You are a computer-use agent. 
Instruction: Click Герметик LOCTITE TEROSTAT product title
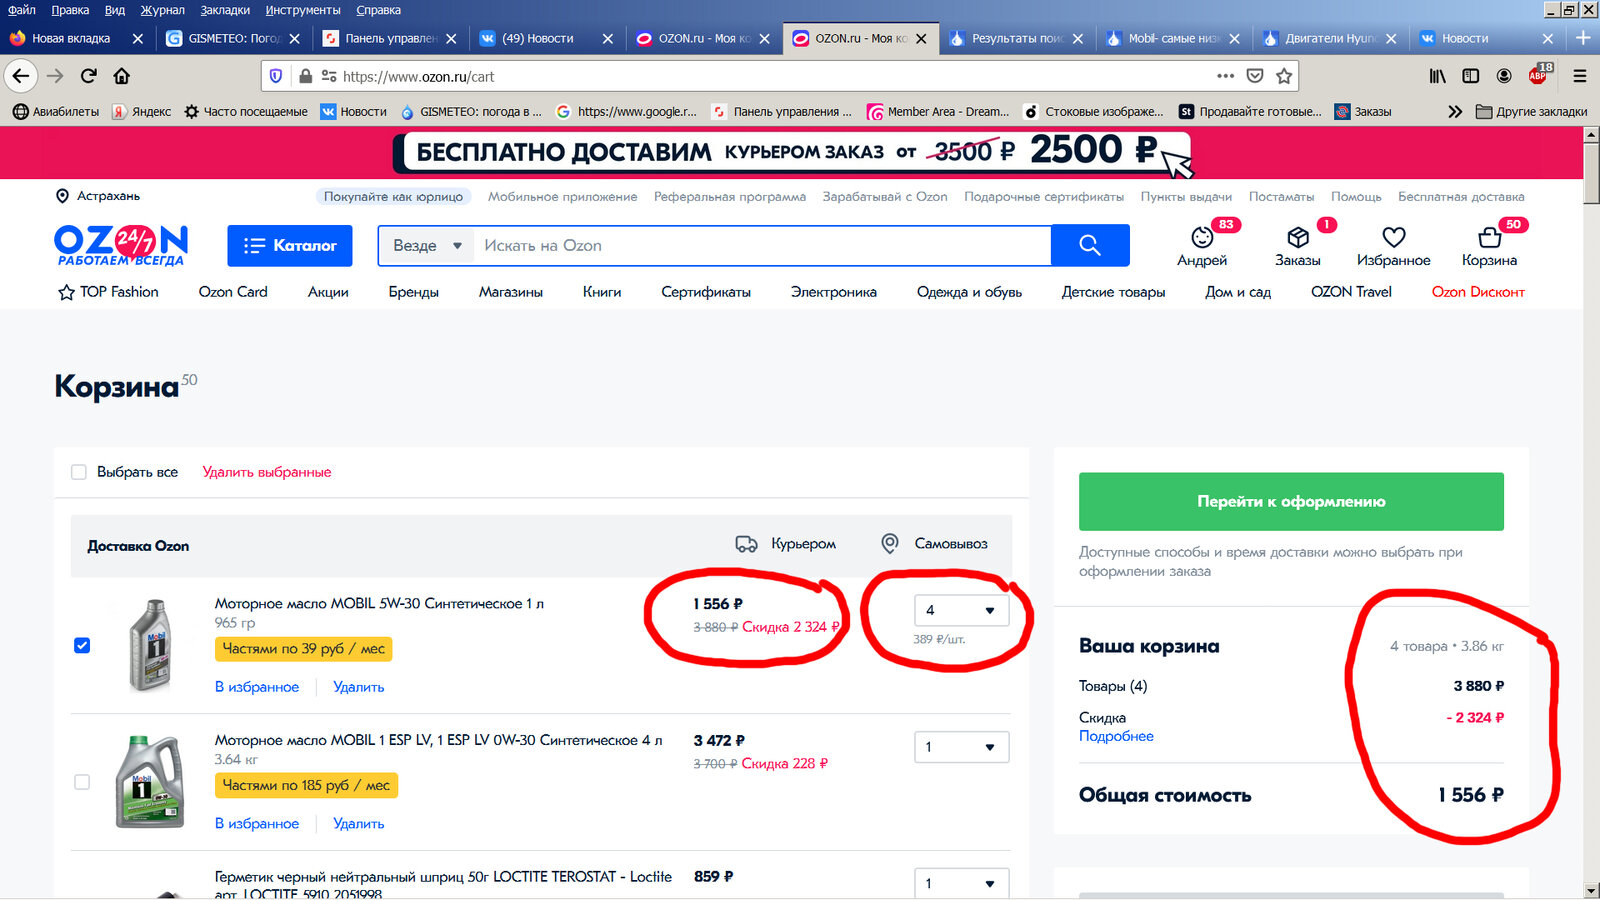443,884
